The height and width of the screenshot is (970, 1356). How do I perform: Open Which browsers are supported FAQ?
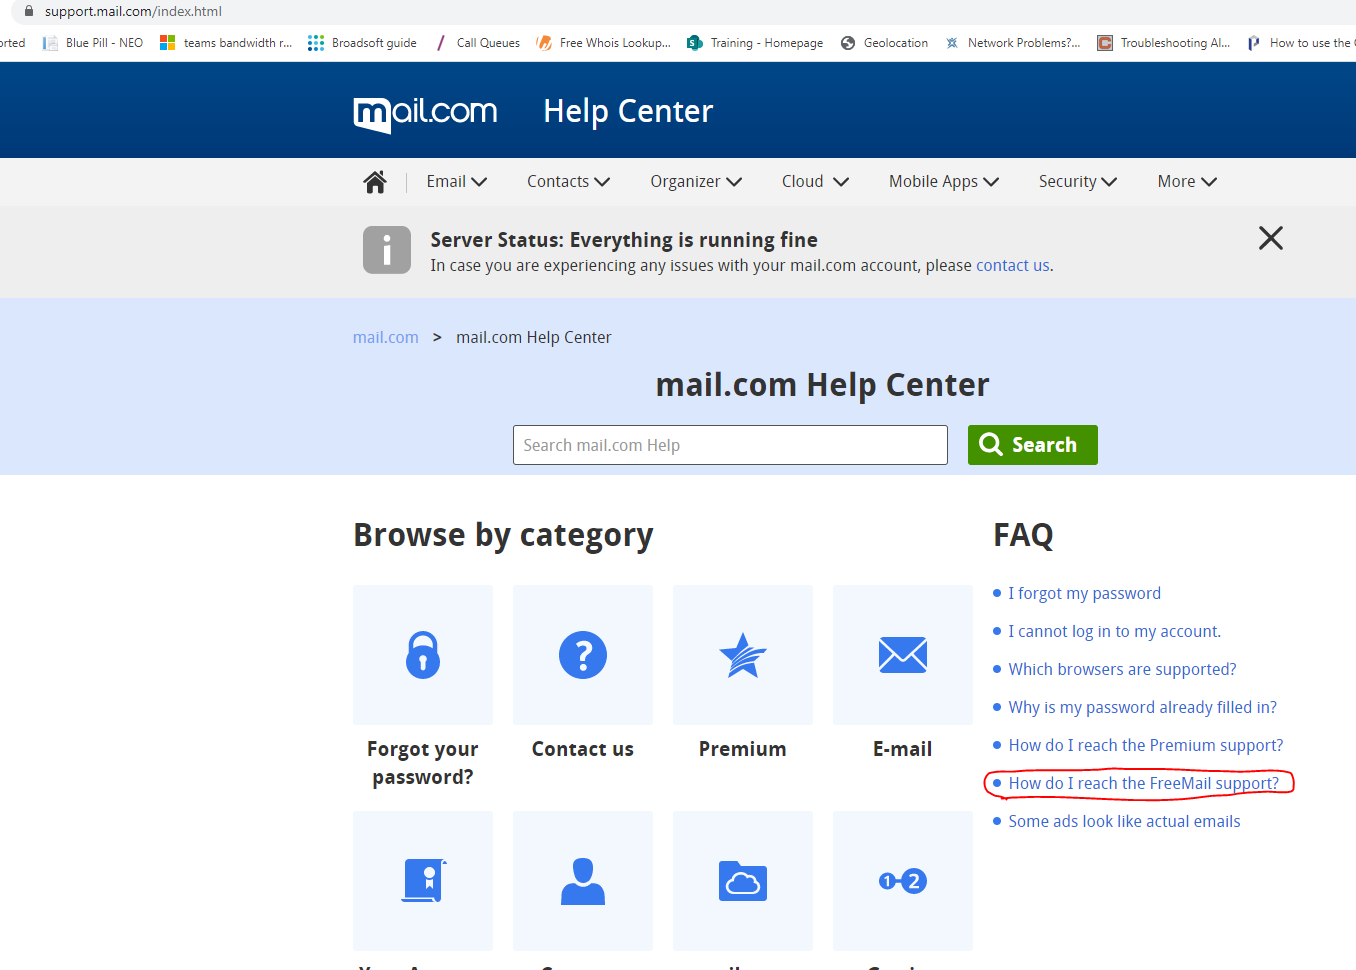1122,670
